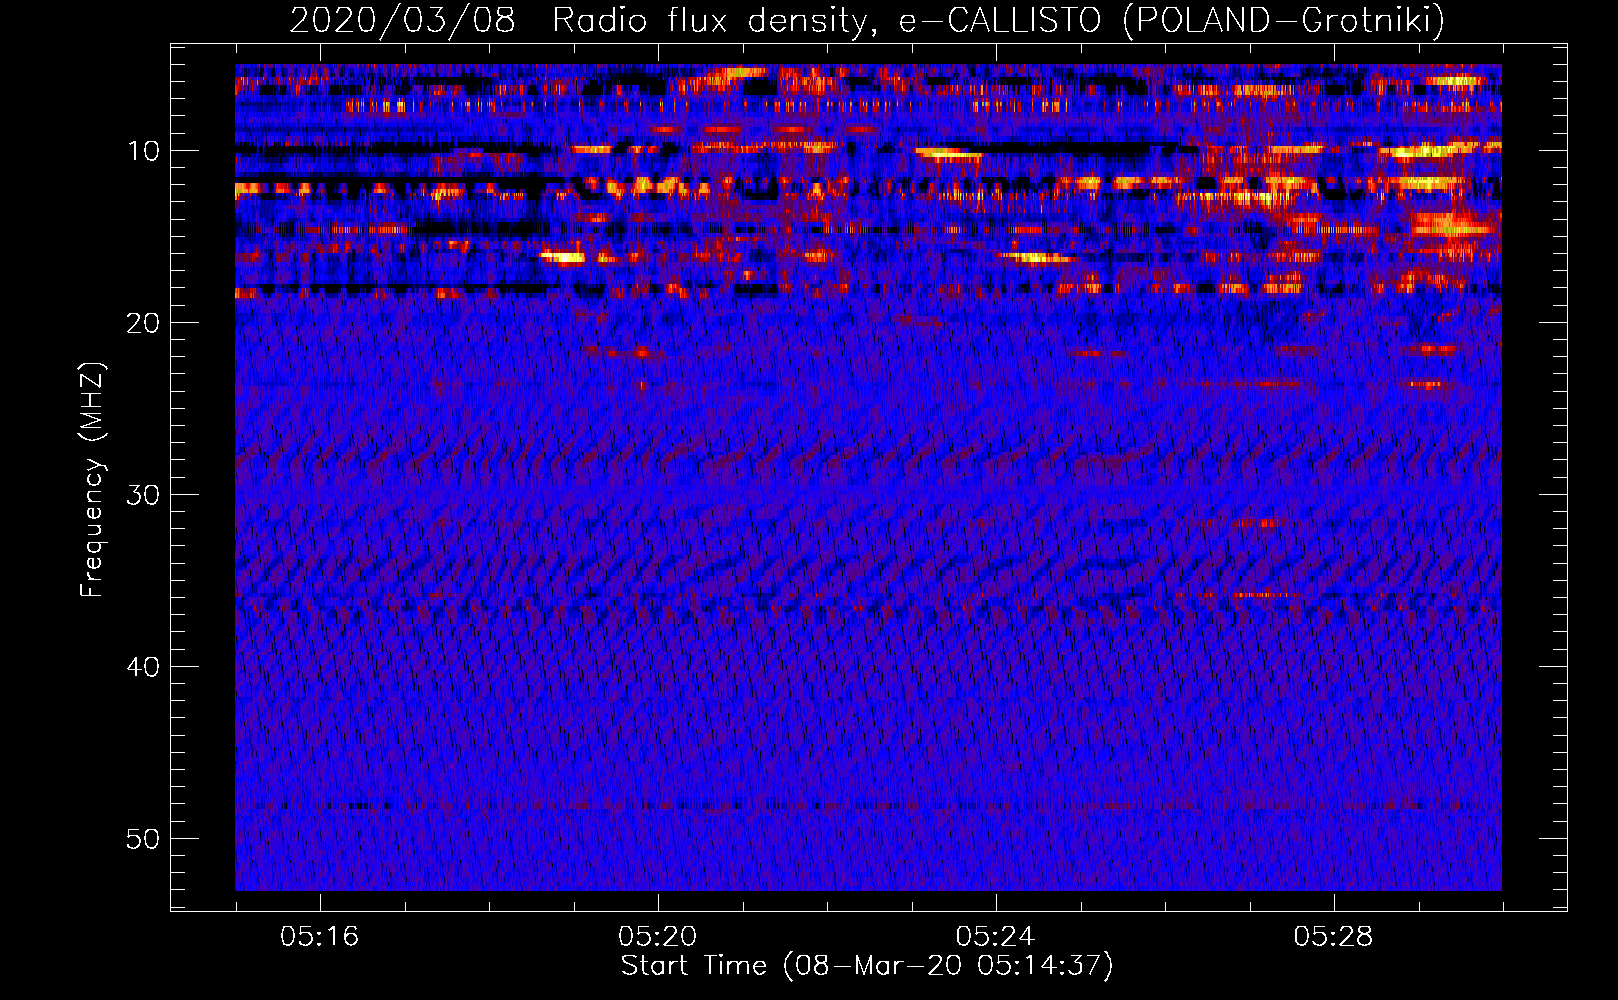Click the 30 MHz frequency tick label
Viewport: 1618px width, 1000px height.
tap(144, 495)
